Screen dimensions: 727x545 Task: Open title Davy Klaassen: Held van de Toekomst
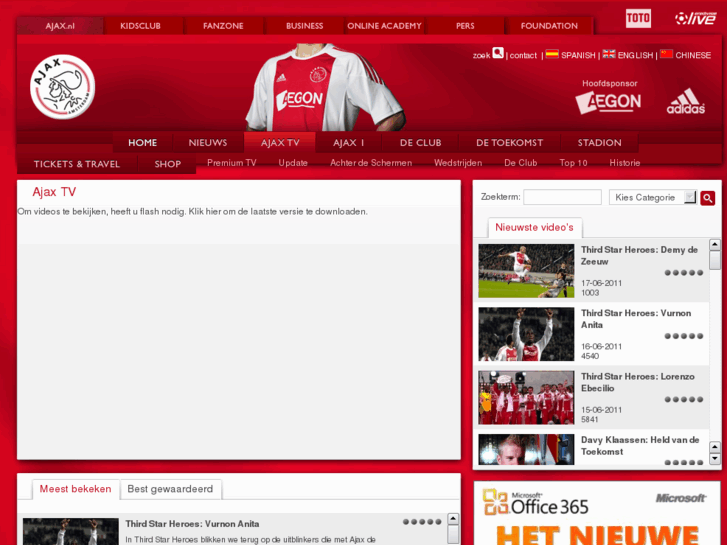tap(640, 446)
